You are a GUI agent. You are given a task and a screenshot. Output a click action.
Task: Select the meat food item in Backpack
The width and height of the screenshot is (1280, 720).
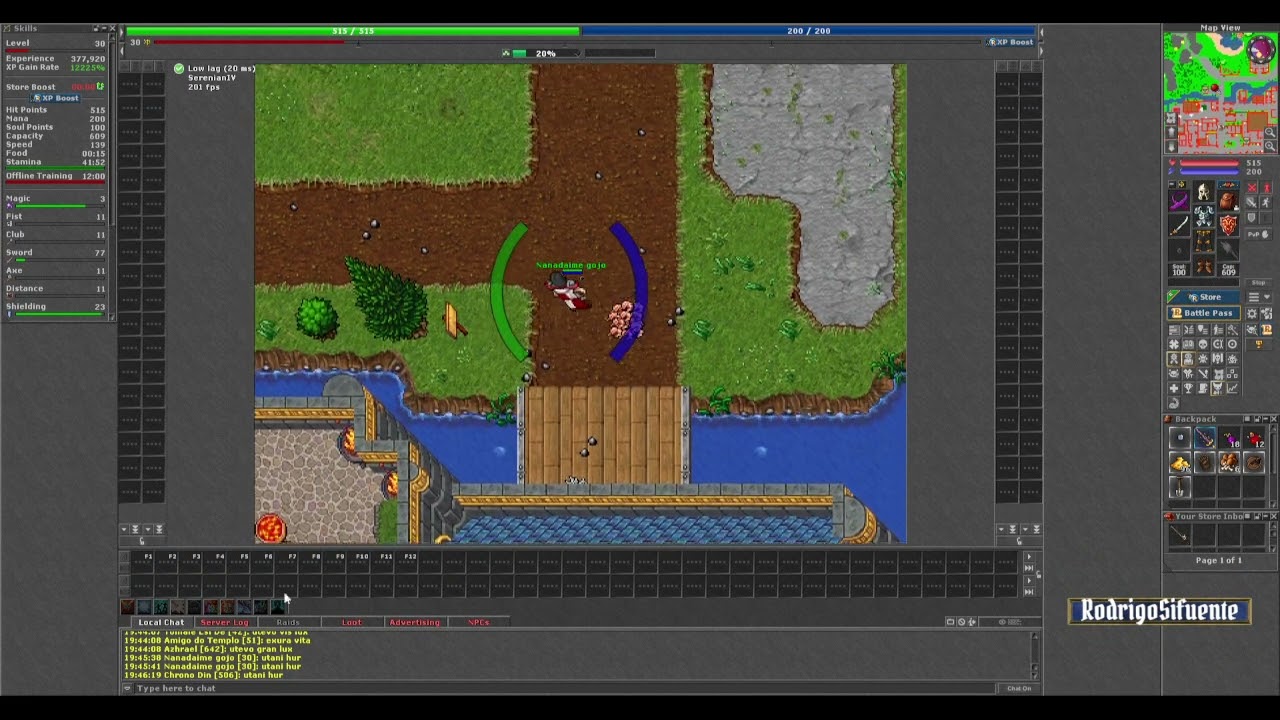[1228, 463]
